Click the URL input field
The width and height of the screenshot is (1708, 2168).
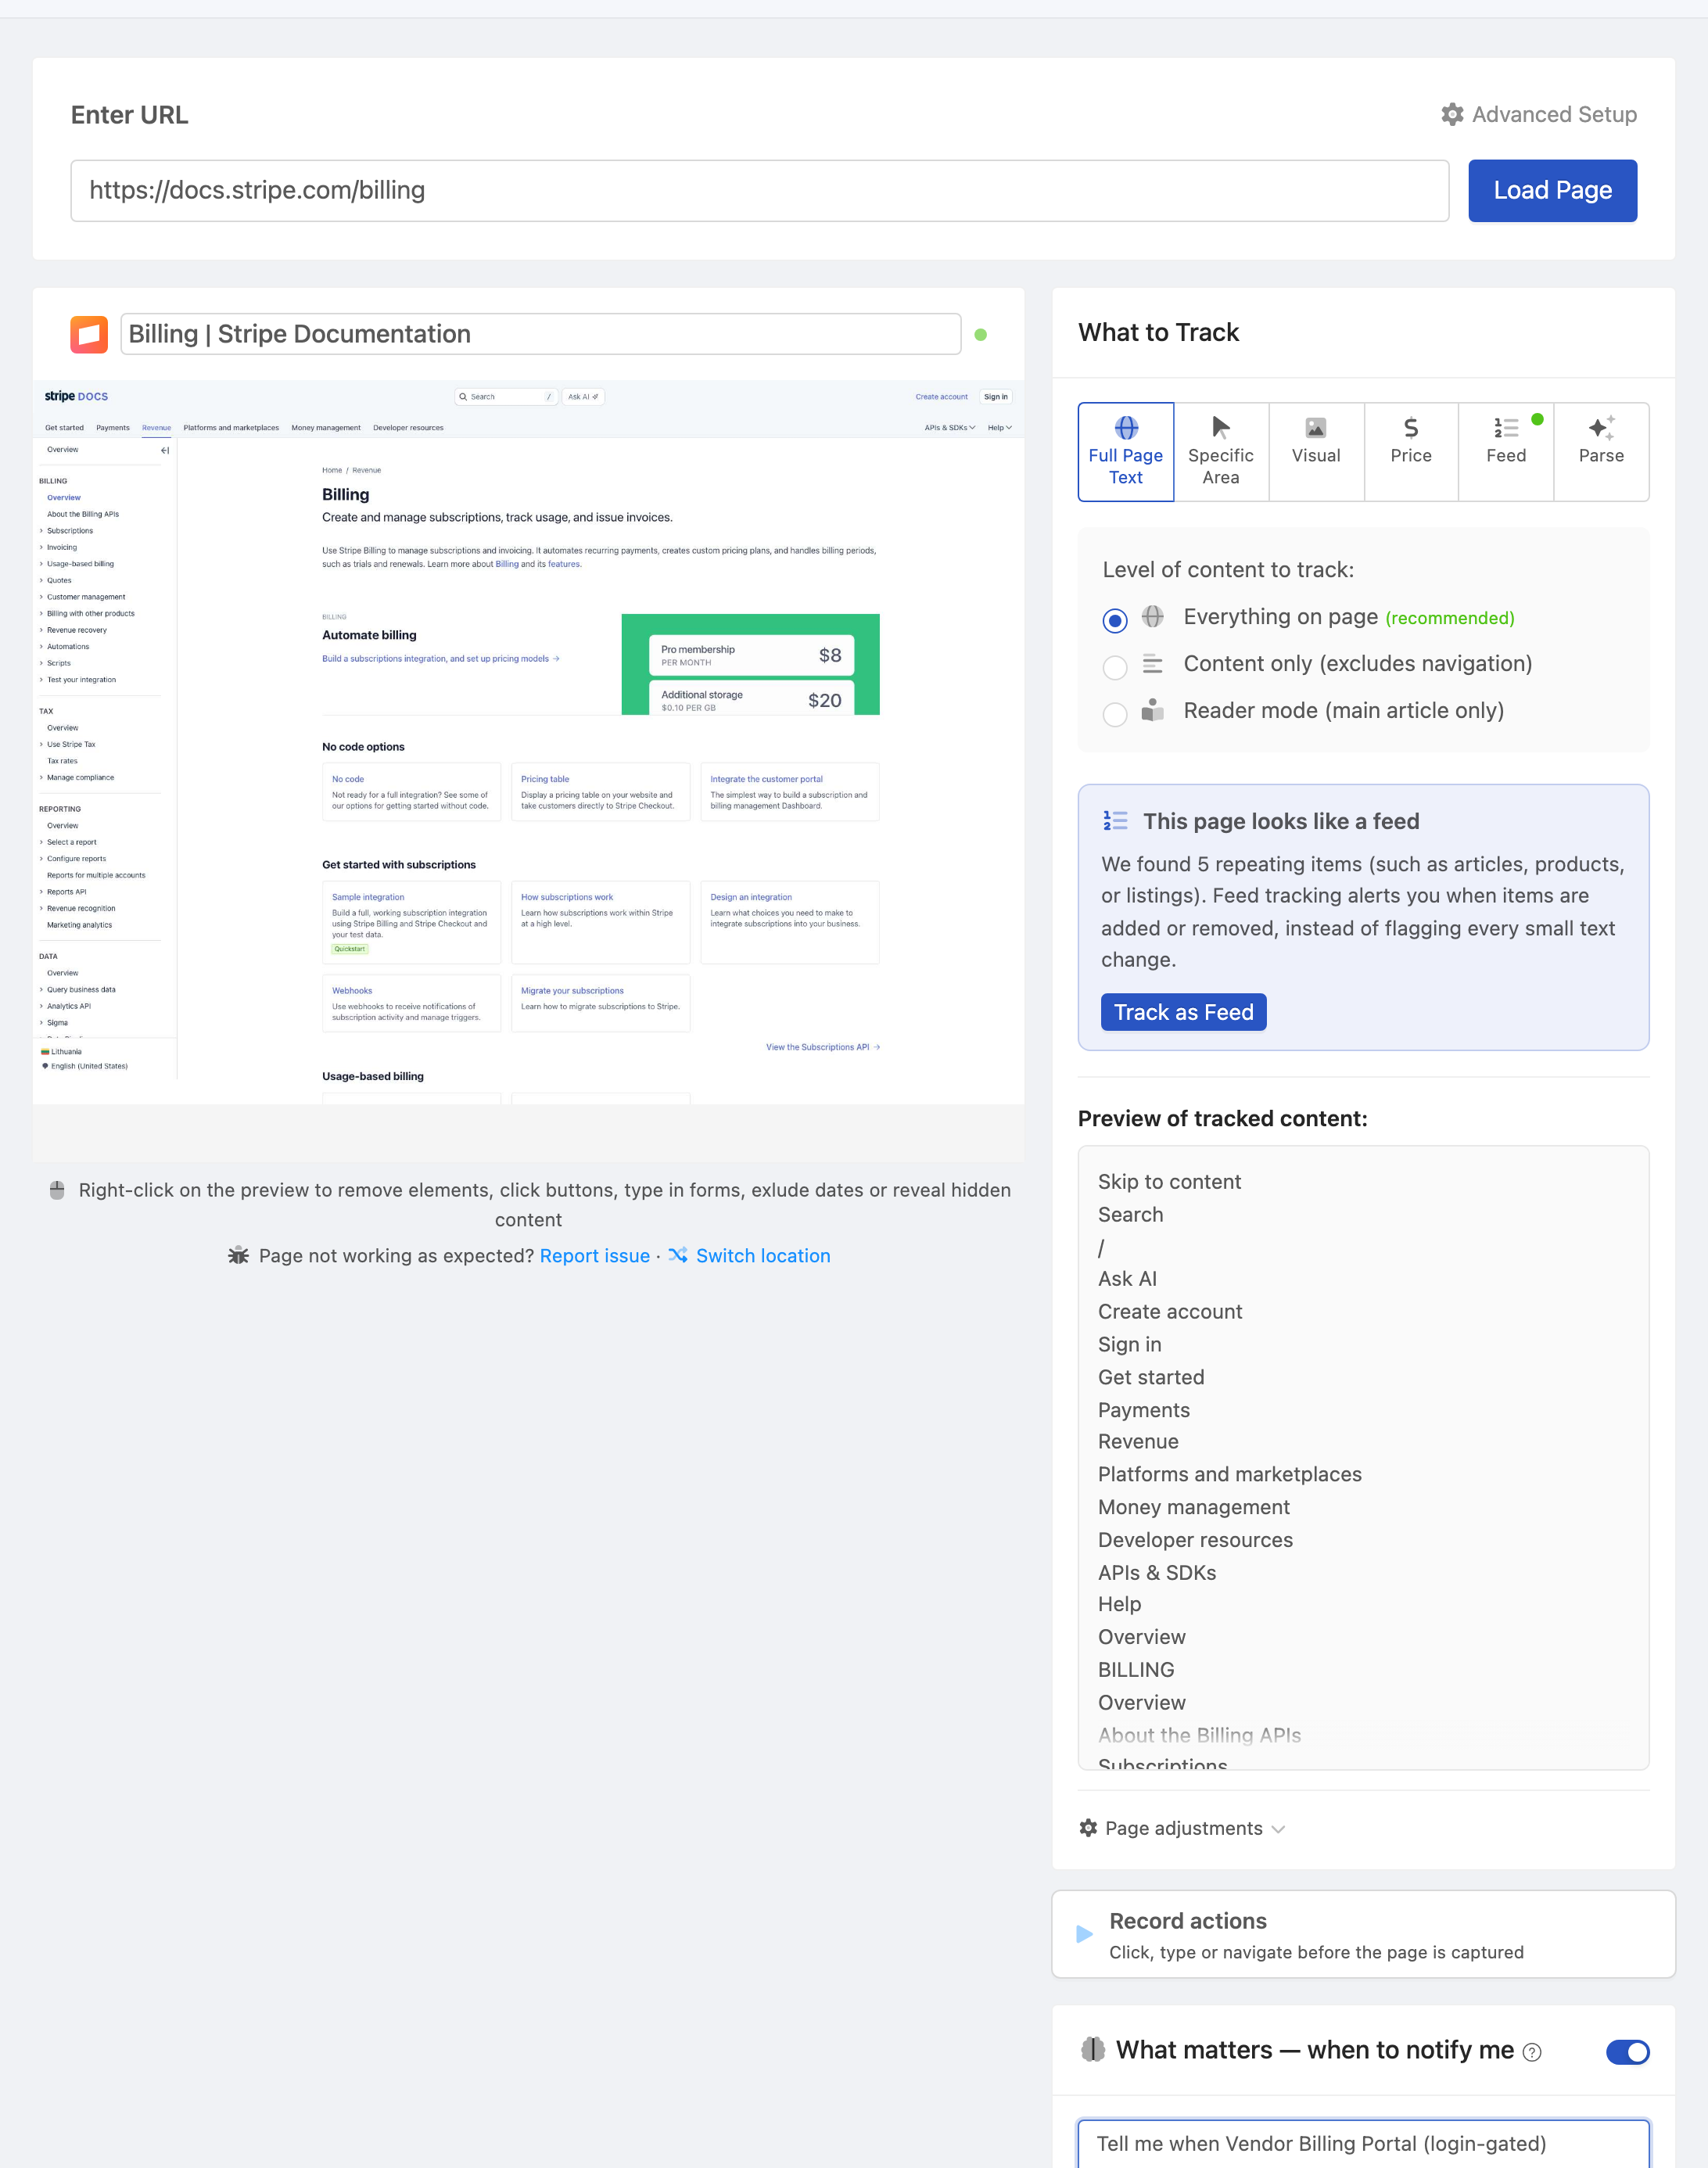tap(759, 190)
